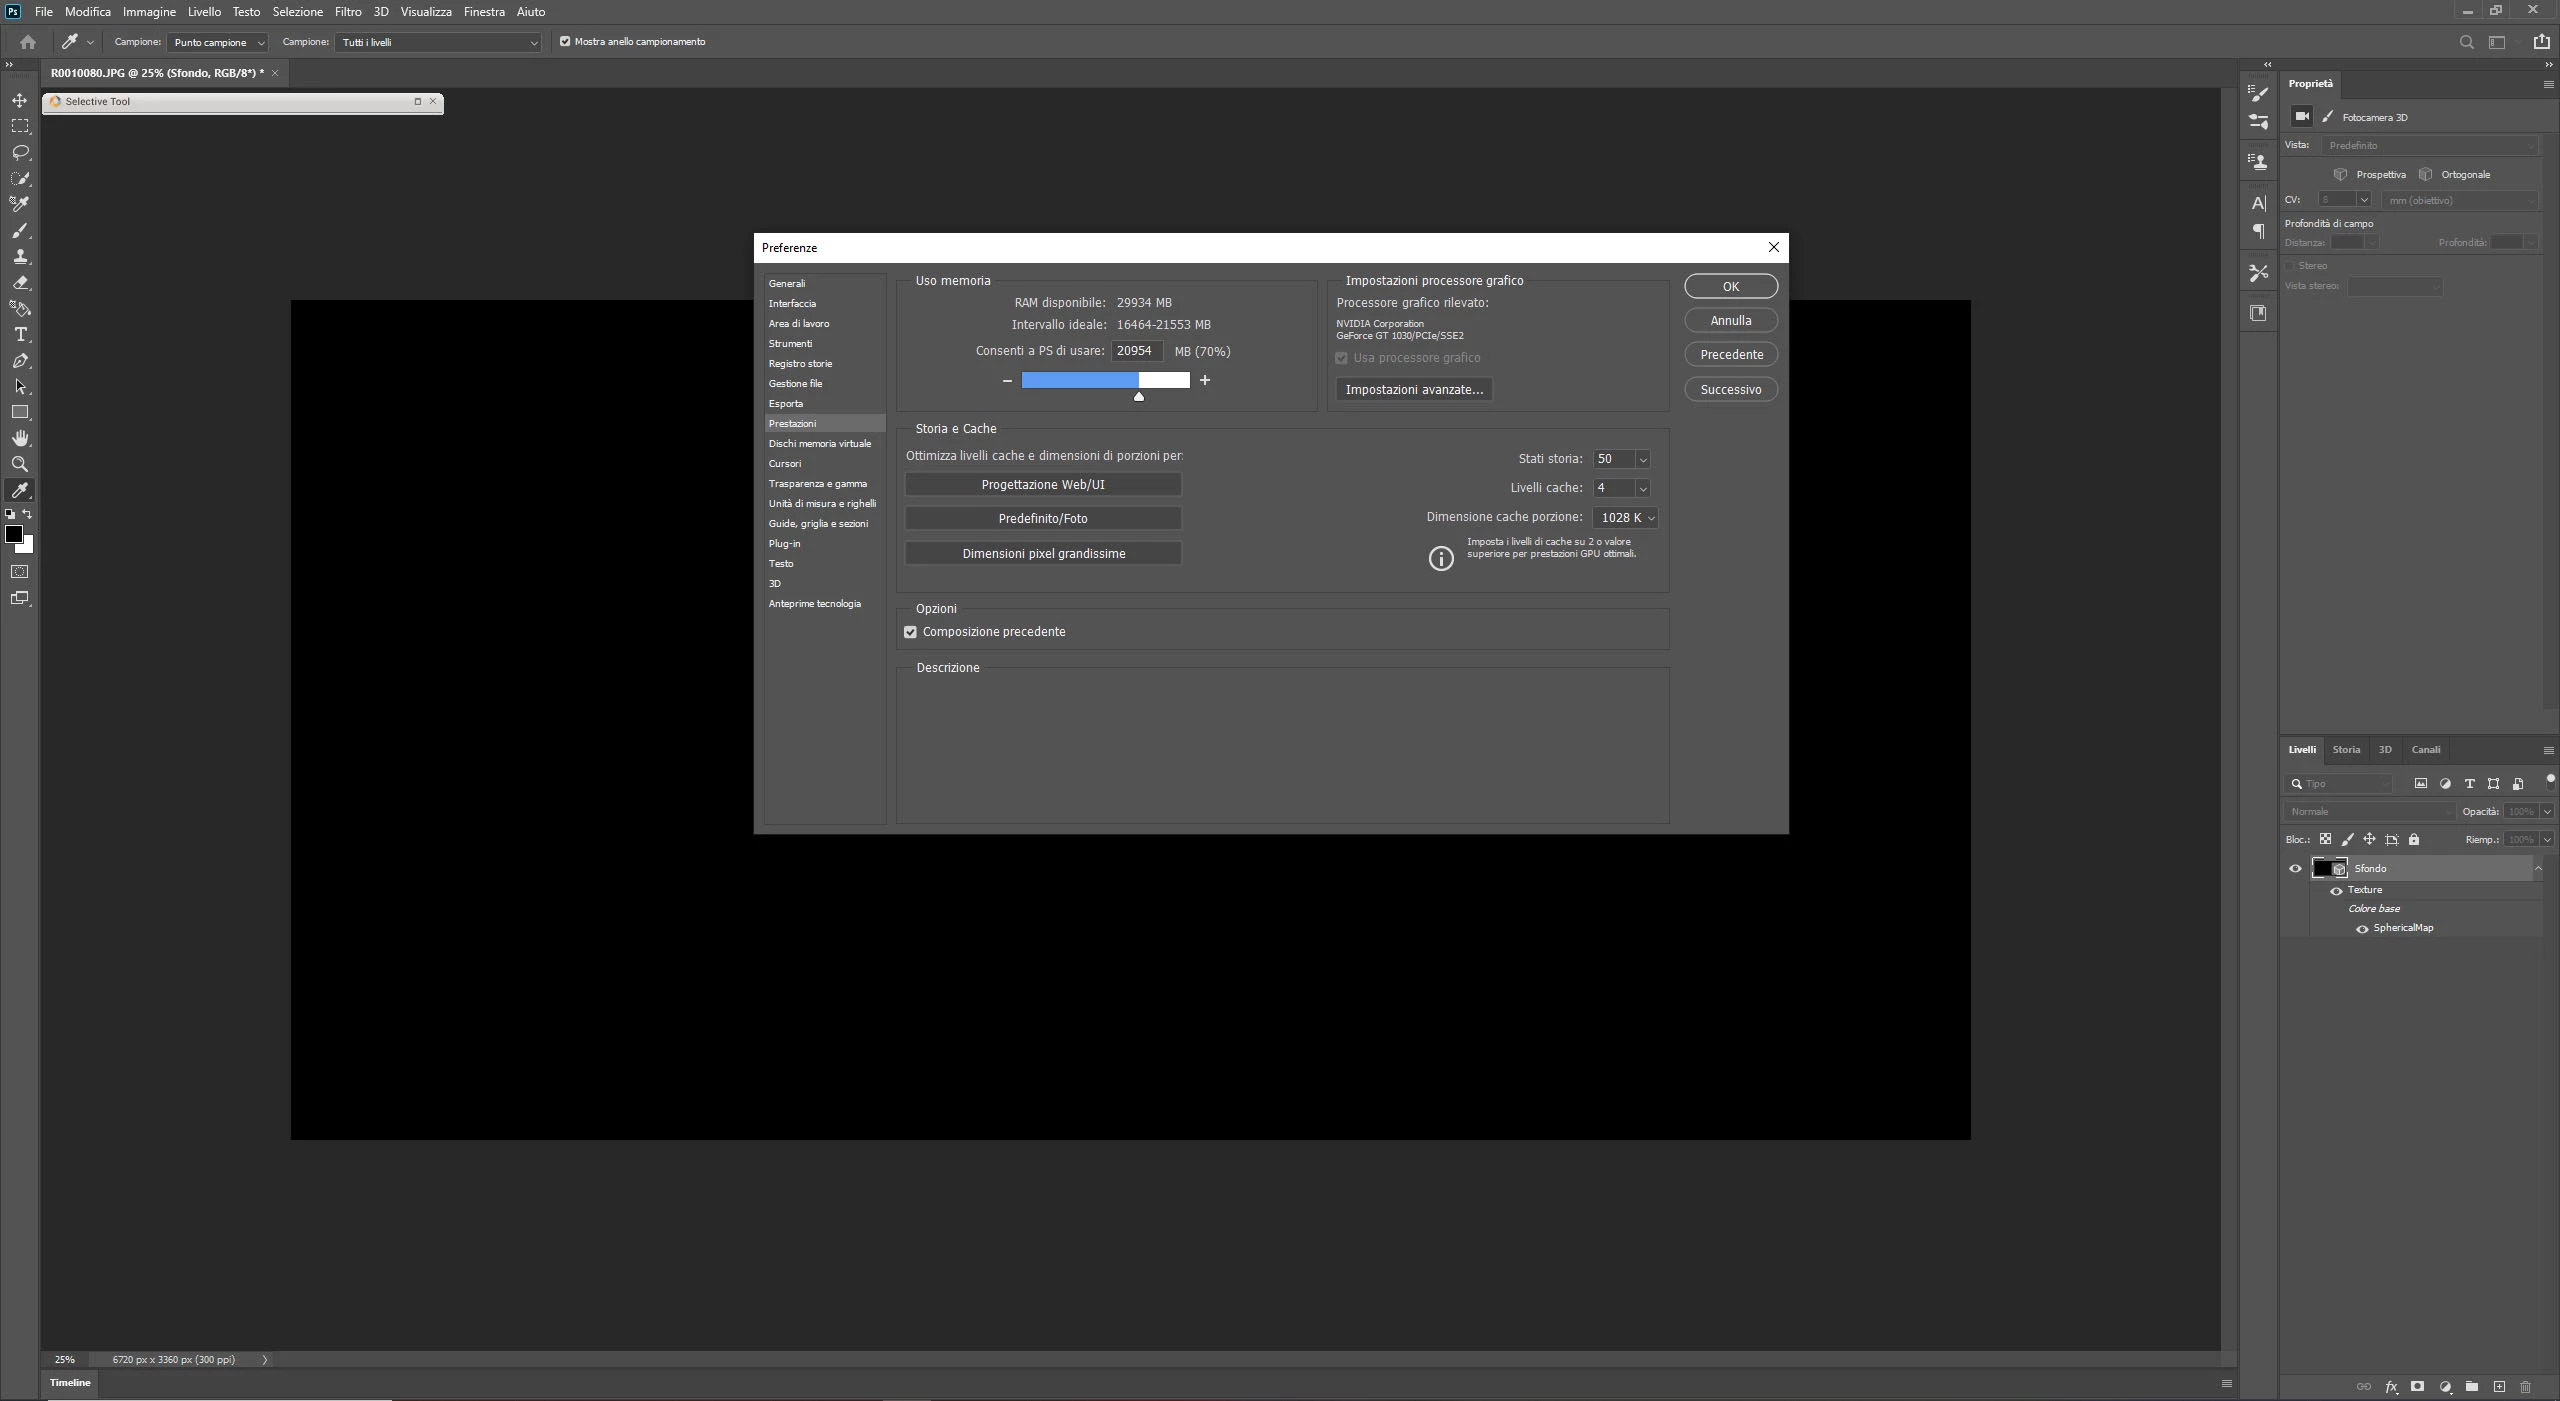Select the Lasso tool
Viewport: 2560px width, 1401px height.
click(x=20, y=152)
